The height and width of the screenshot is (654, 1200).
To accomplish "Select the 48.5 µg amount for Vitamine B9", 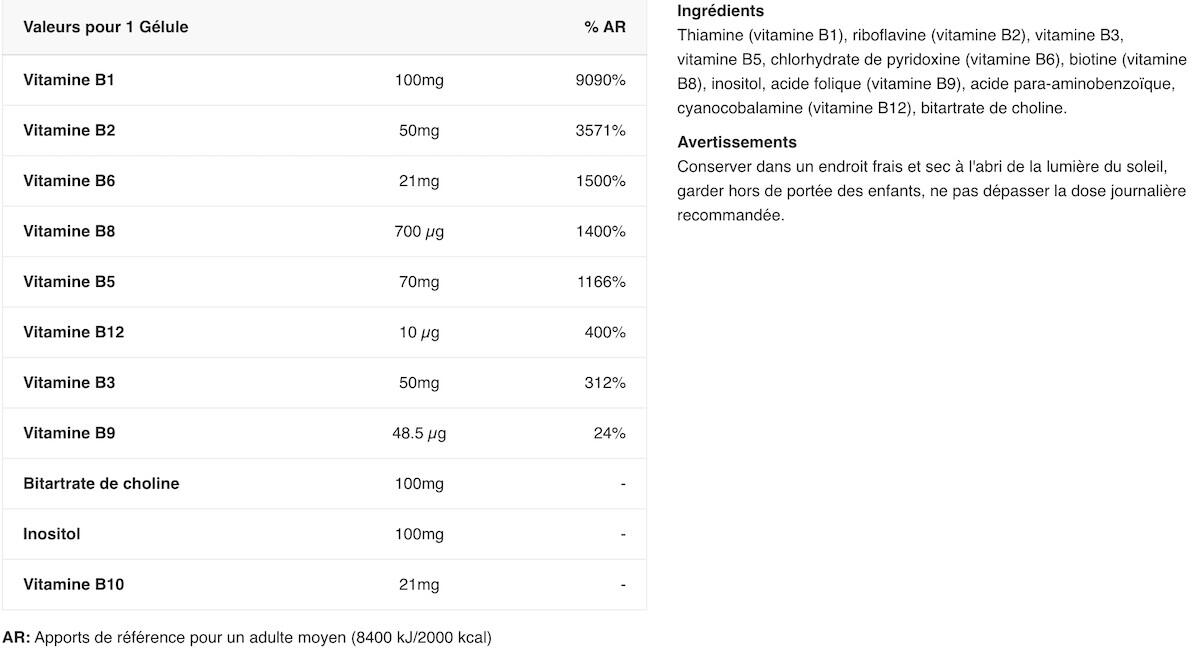I will (419, 433).
